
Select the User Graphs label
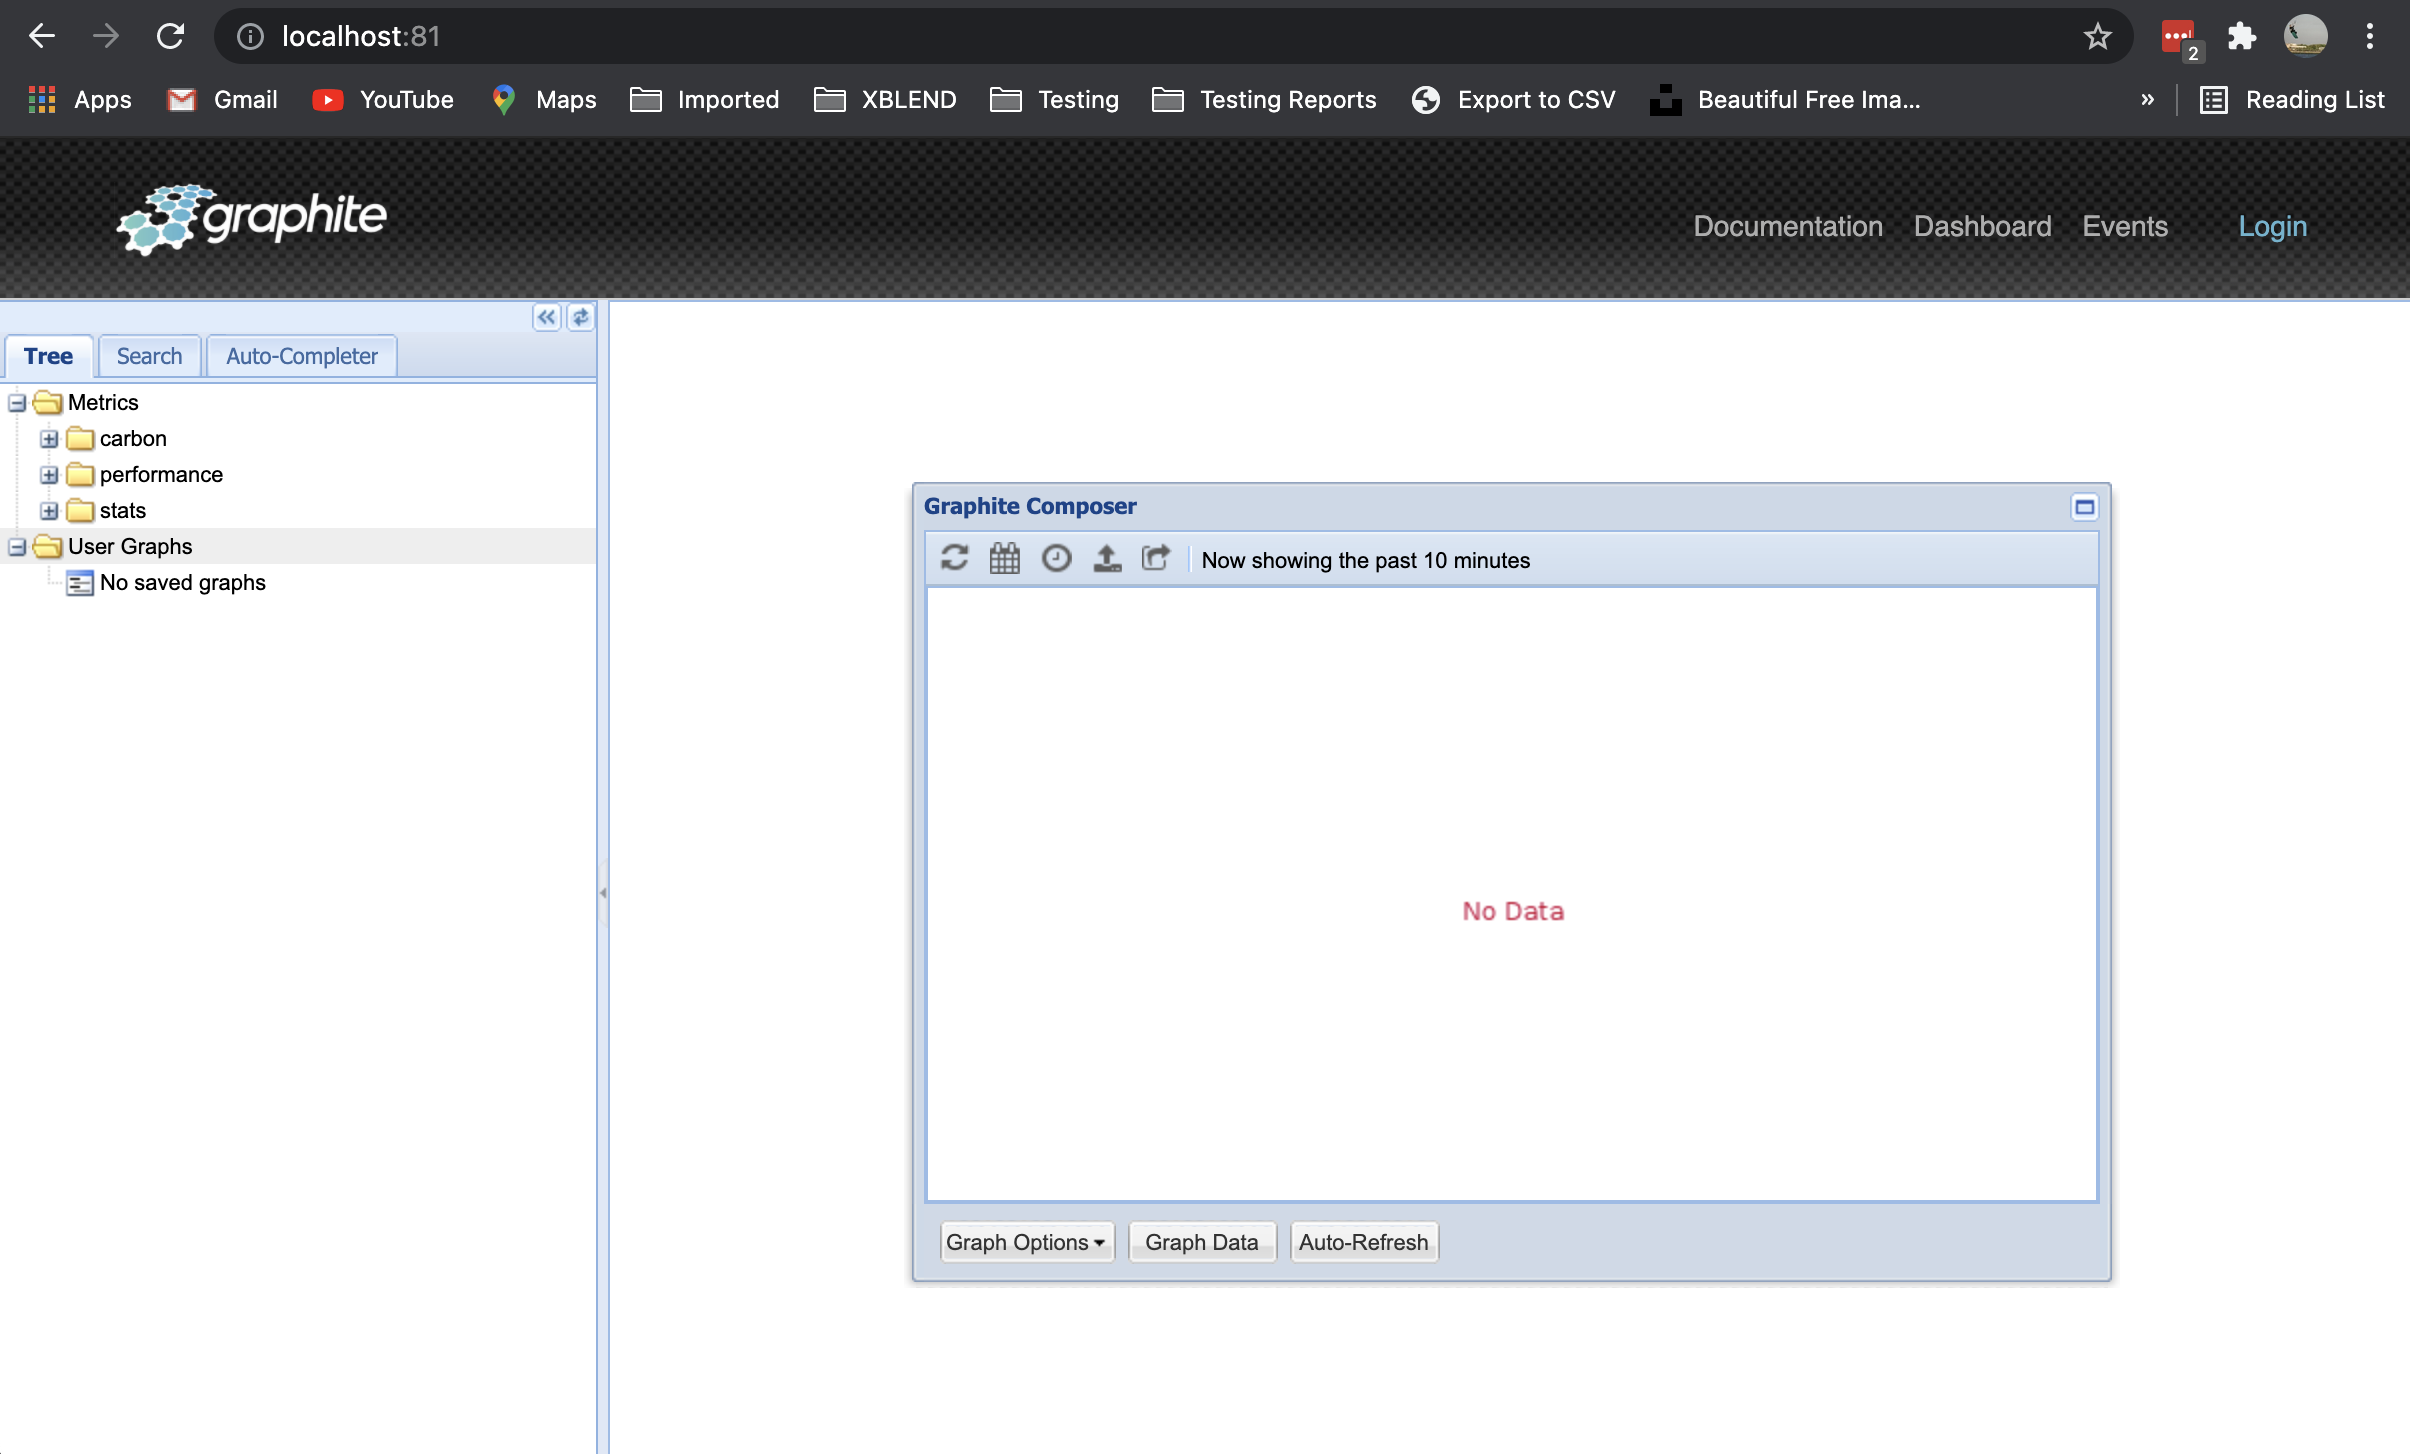click(130, 547)
